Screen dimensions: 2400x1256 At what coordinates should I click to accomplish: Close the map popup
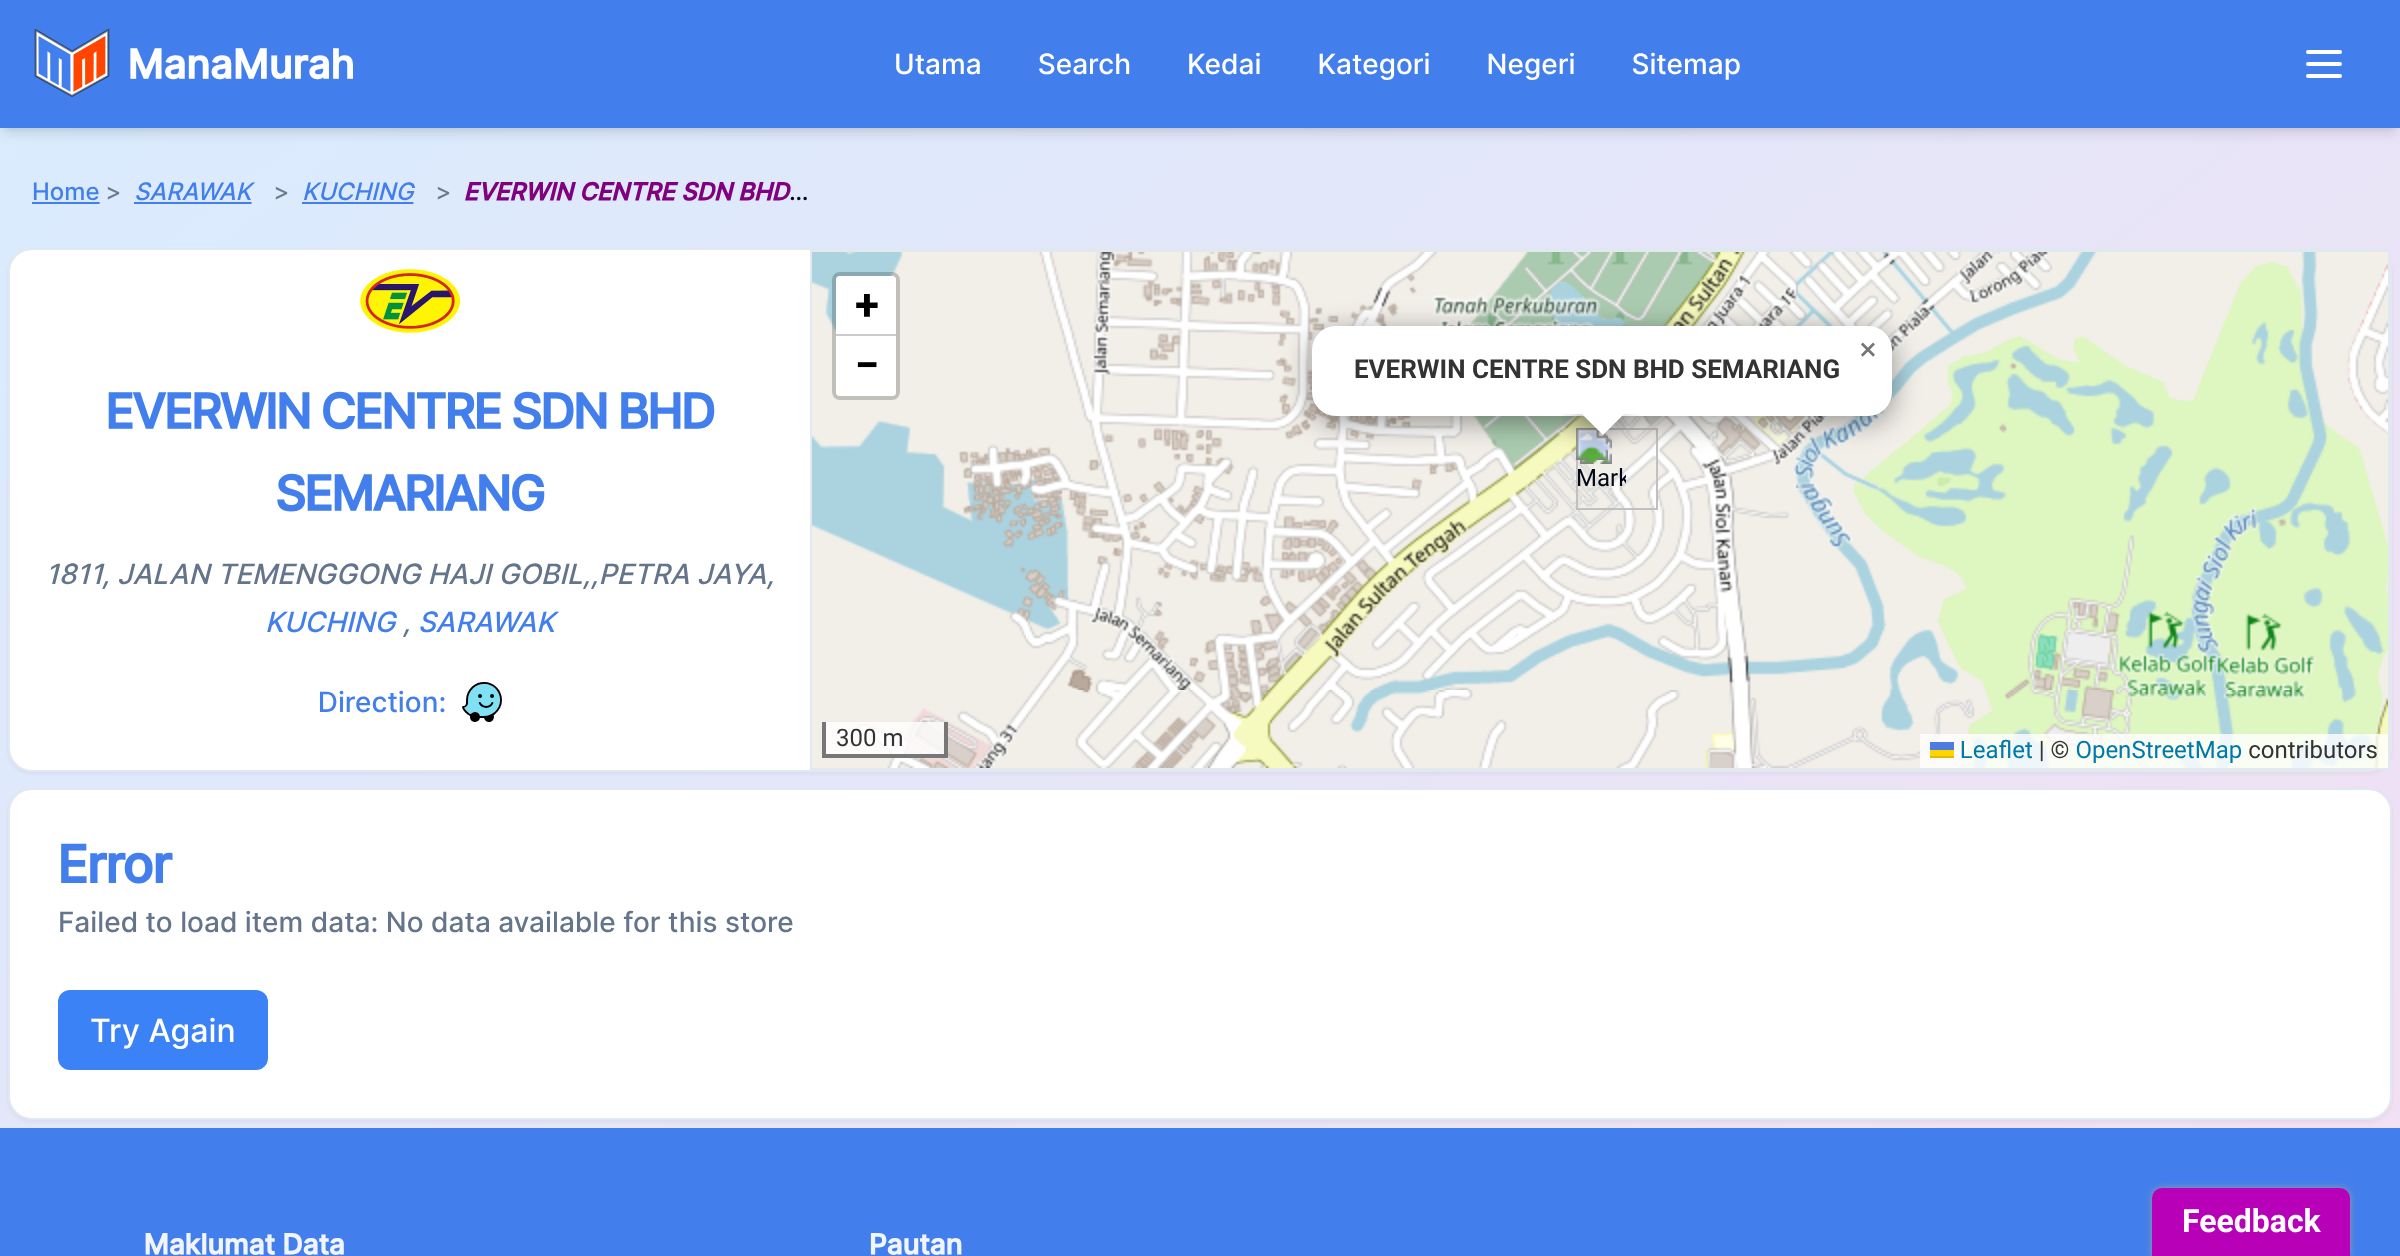1867,350
